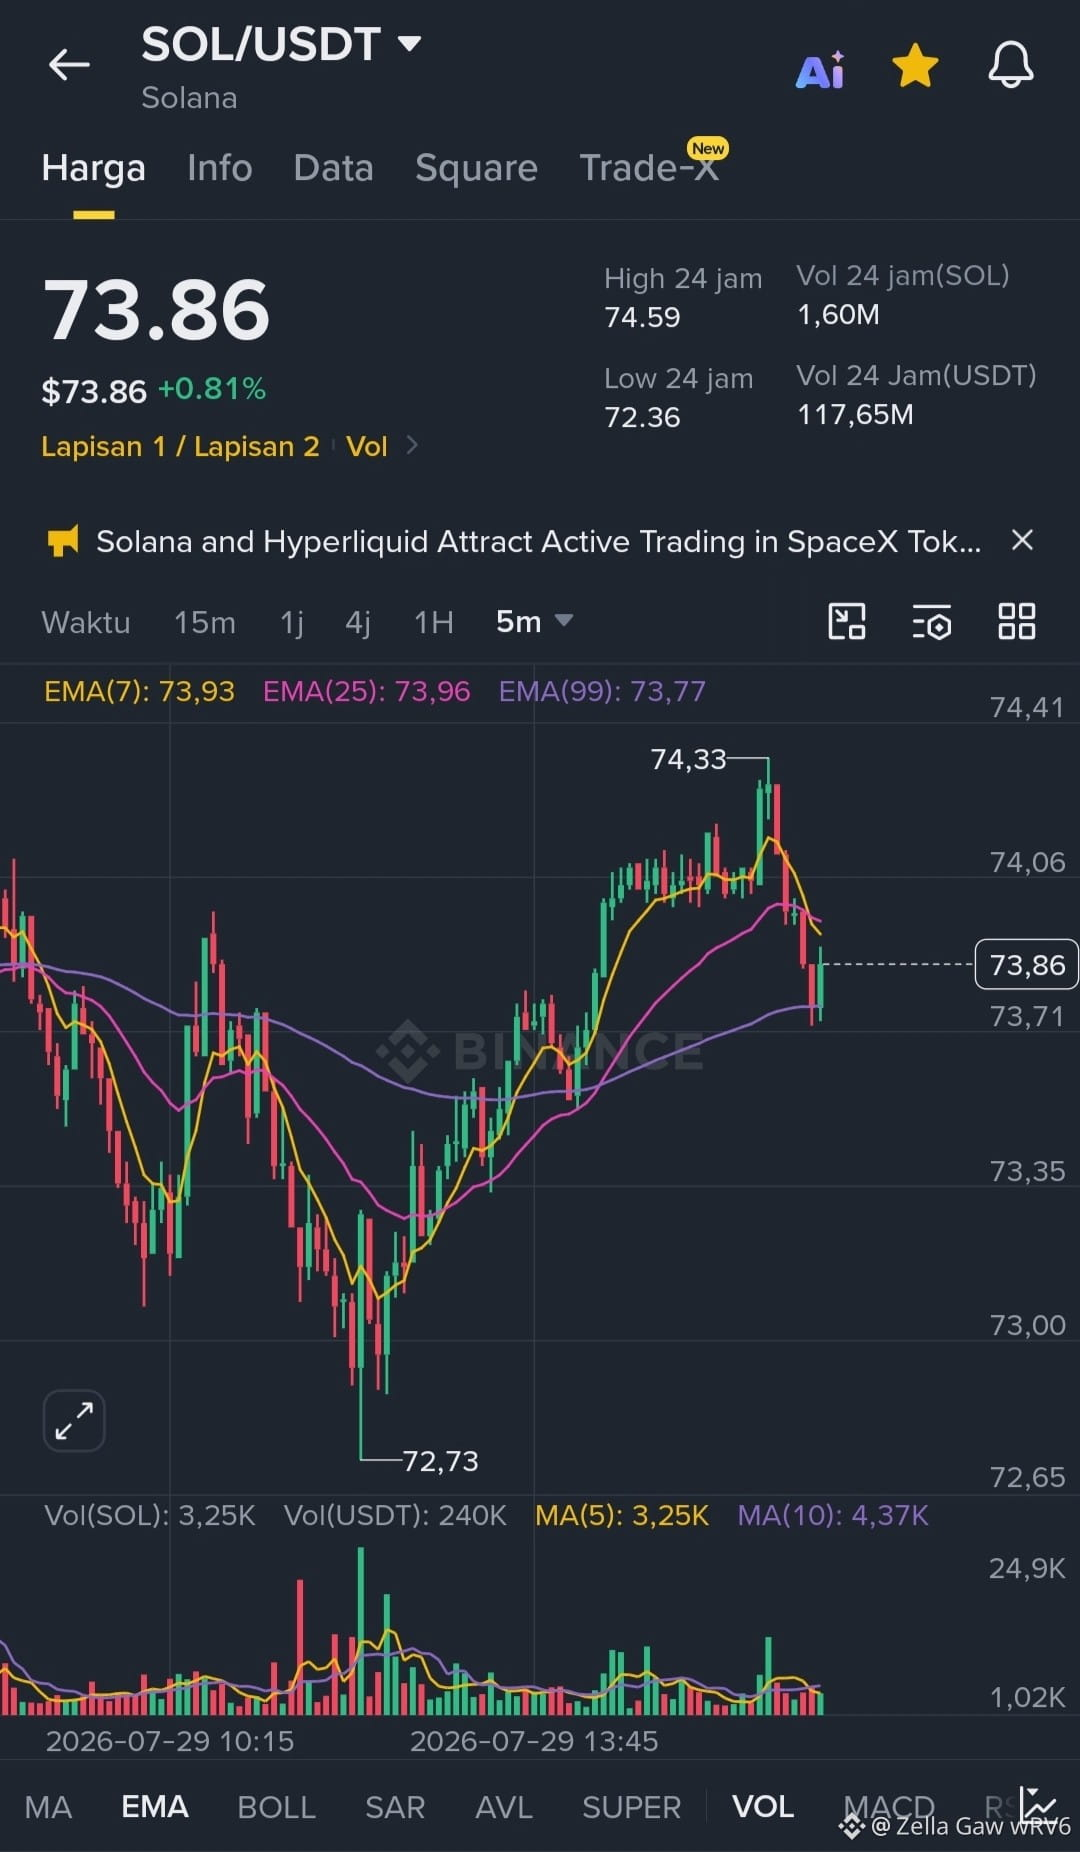1080x1852 pixels.
Task: Select the 1H timeframe
Action: [434, 622]
